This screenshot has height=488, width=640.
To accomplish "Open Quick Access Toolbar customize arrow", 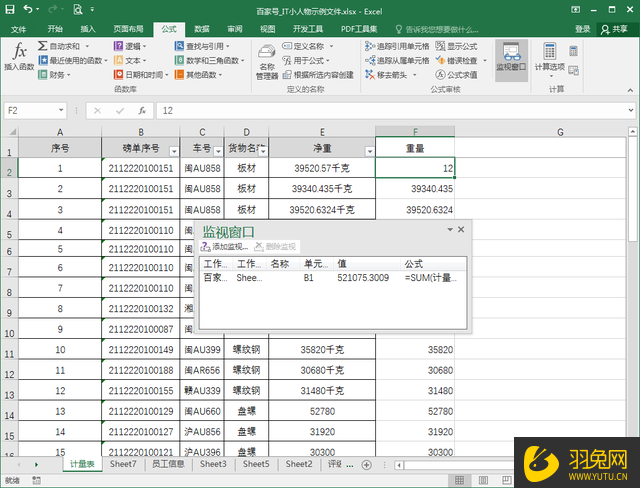I will (x=92, y=9).
